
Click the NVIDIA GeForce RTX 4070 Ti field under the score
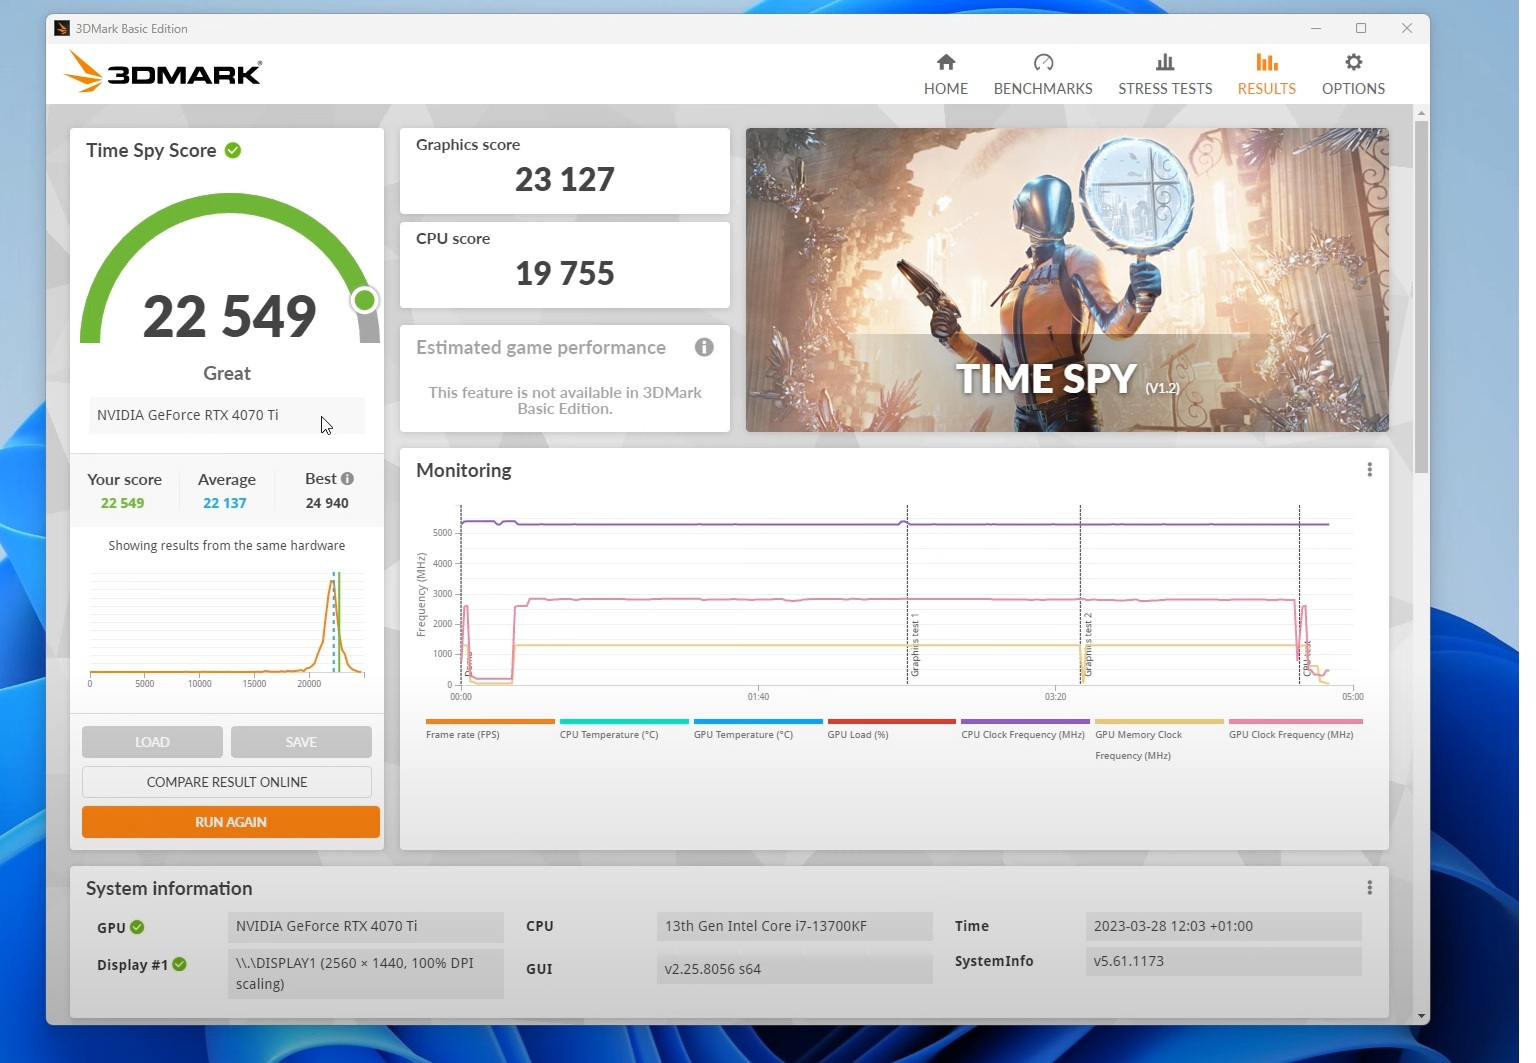pyautogui.click(x=227, y=415)
